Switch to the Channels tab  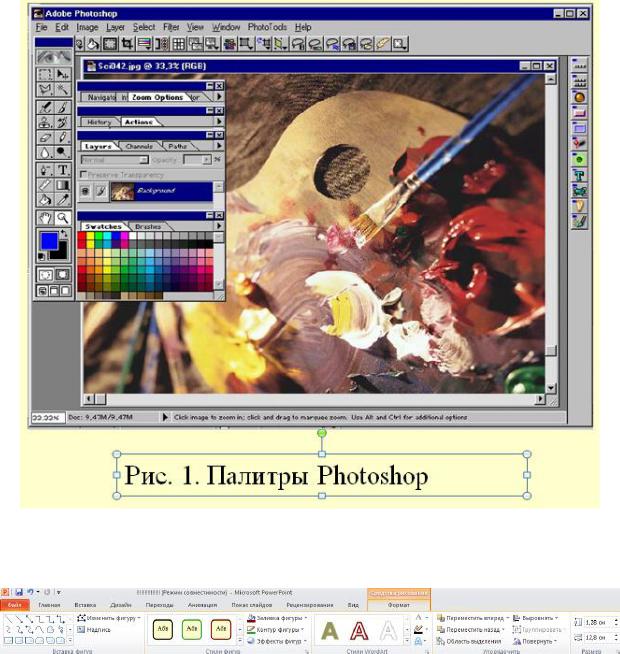[x=139, y=146]
